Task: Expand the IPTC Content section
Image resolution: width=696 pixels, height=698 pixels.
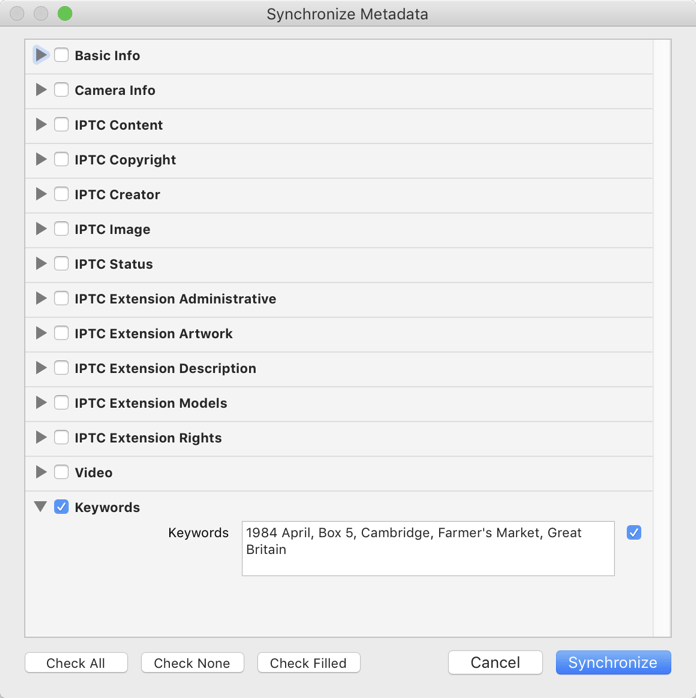Action: (41, 125)
